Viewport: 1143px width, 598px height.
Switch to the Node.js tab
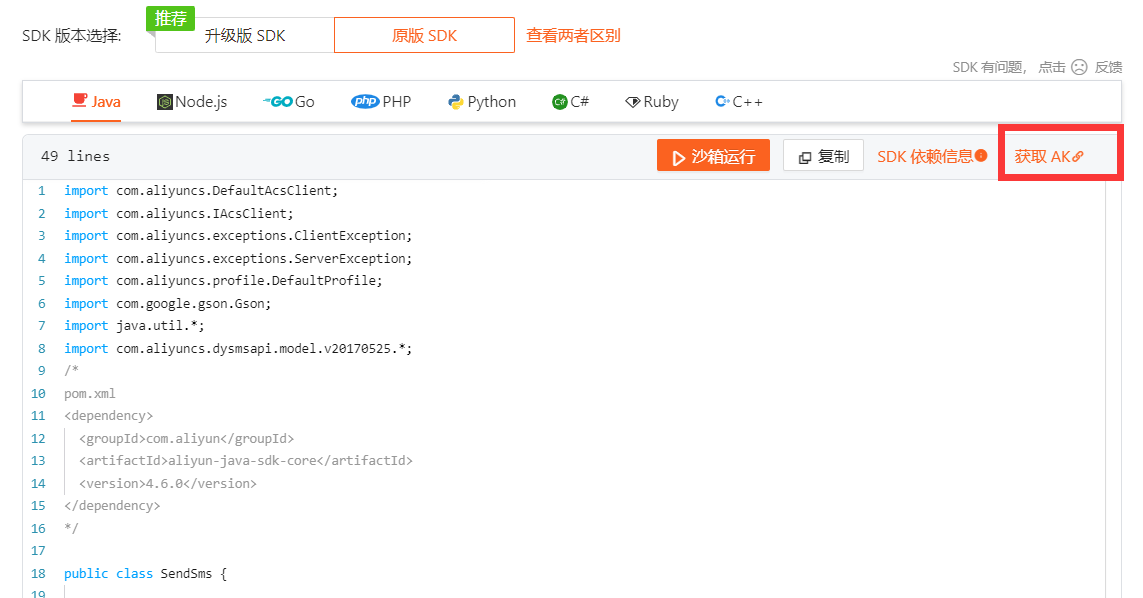pyautogui.click(x=192, y=101)
